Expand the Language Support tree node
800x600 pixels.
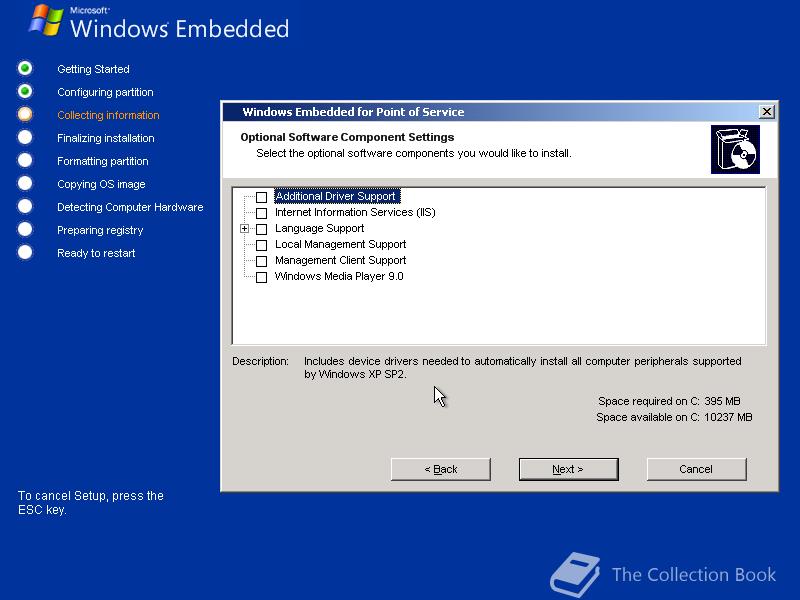click(244, 229)
